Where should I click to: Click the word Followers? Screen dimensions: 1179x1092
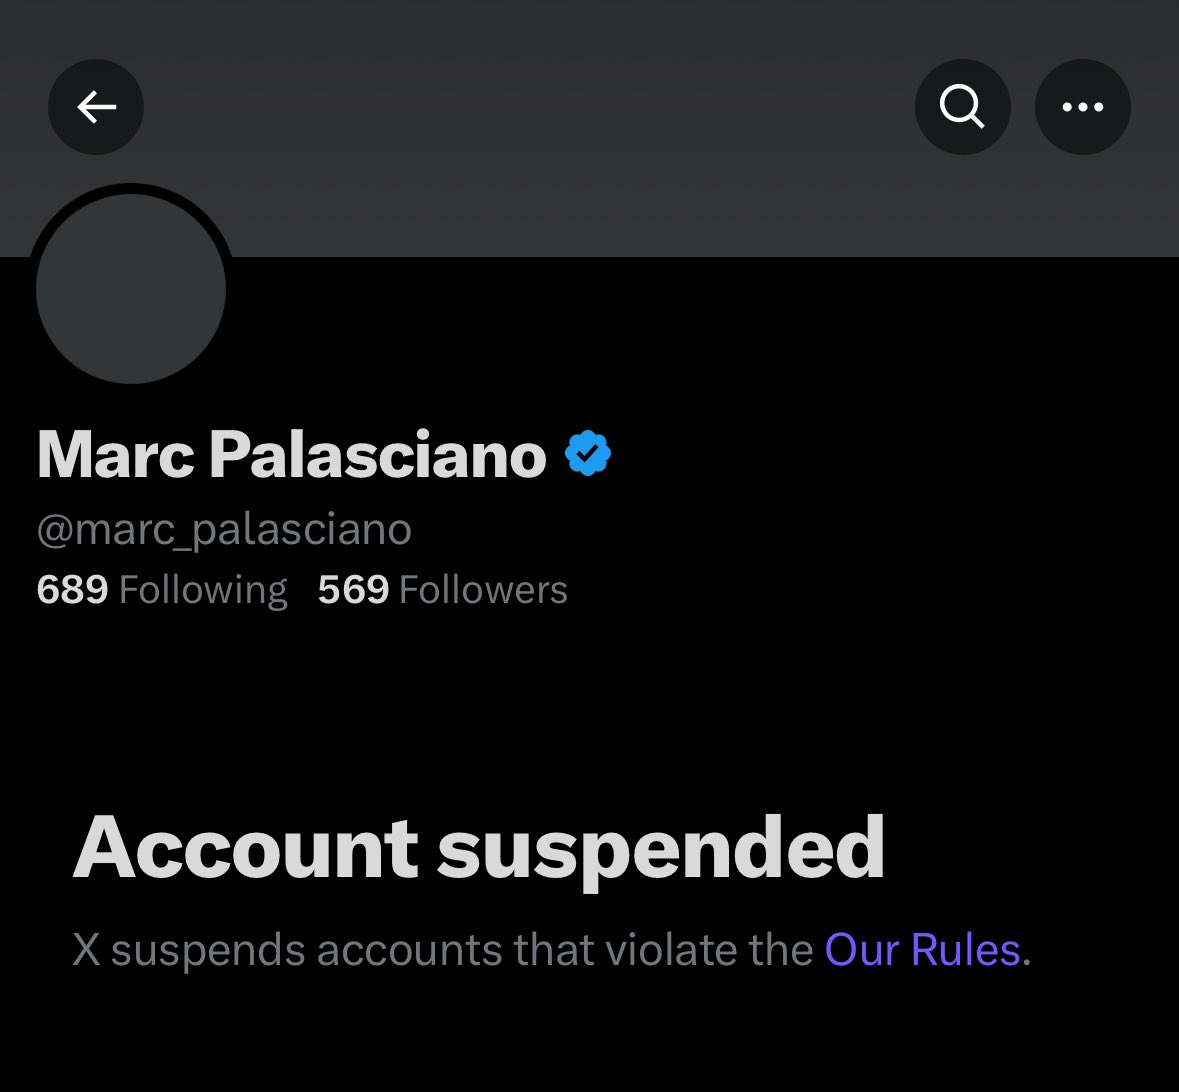pos(483,590)
